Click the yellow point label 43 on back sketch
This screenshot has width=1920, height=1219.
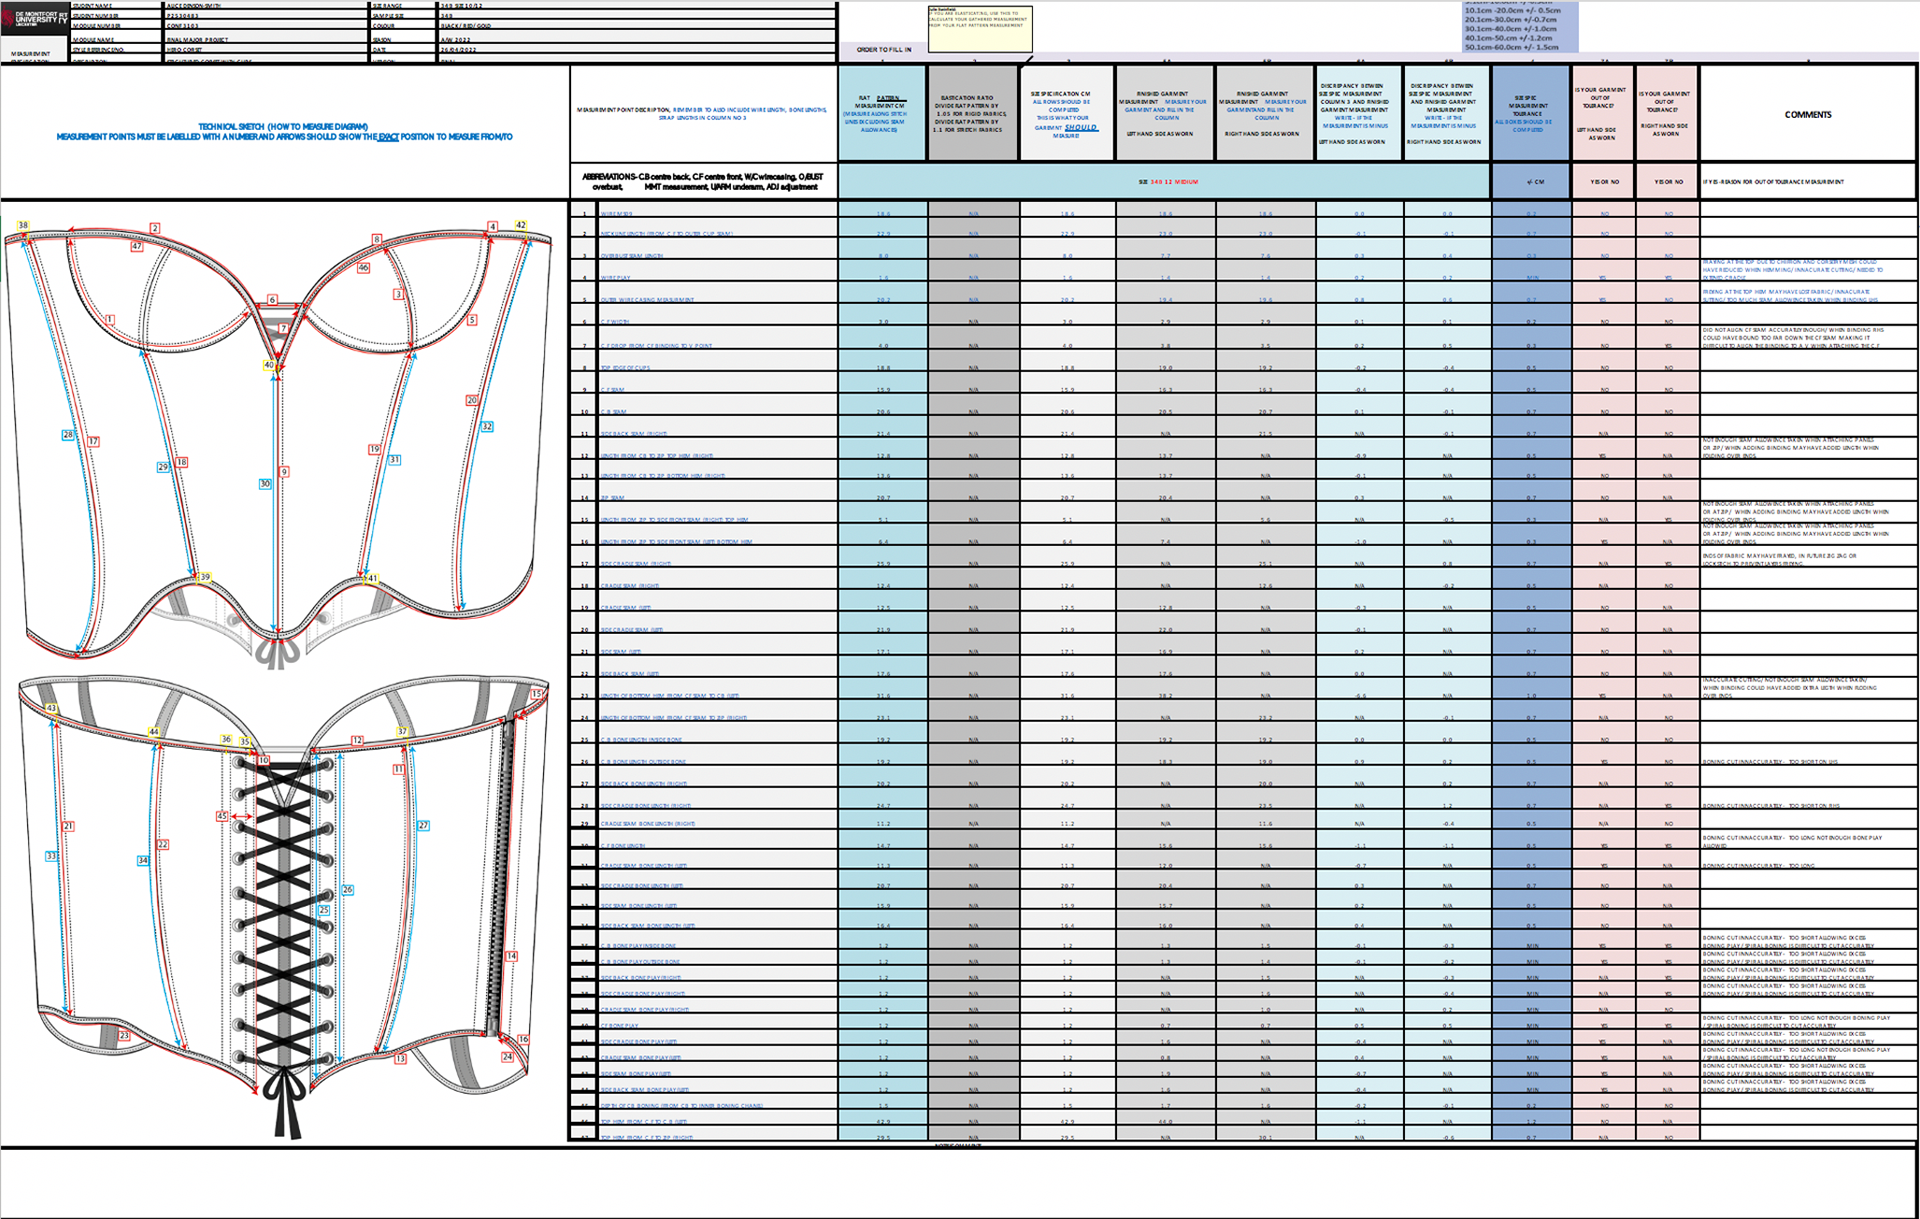[51, 708]
